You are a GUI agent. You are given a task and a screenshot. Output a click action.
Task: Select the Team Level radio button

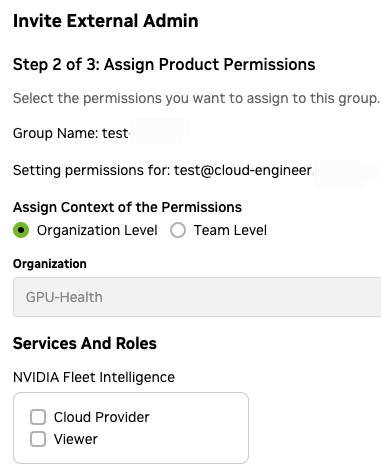click(x=178, y=230)
